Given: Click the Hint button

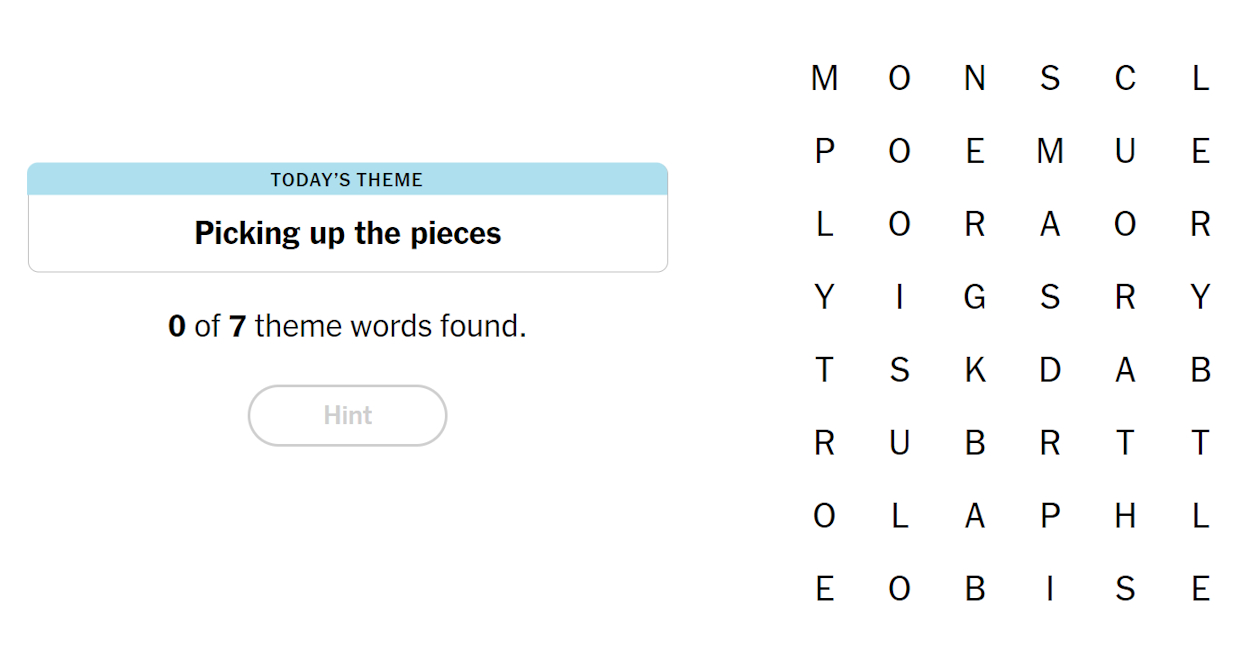Looking at the screenshot, I should tap(347, 415).
